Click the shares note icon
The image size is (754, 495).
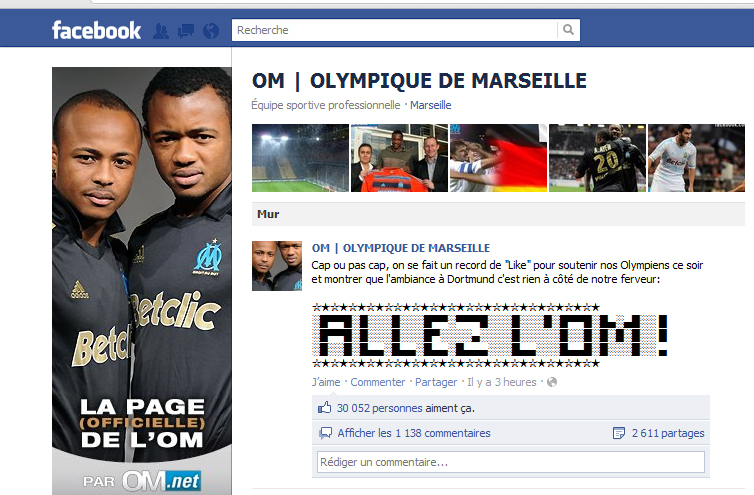pyautogui.click(x=618, y=433)
